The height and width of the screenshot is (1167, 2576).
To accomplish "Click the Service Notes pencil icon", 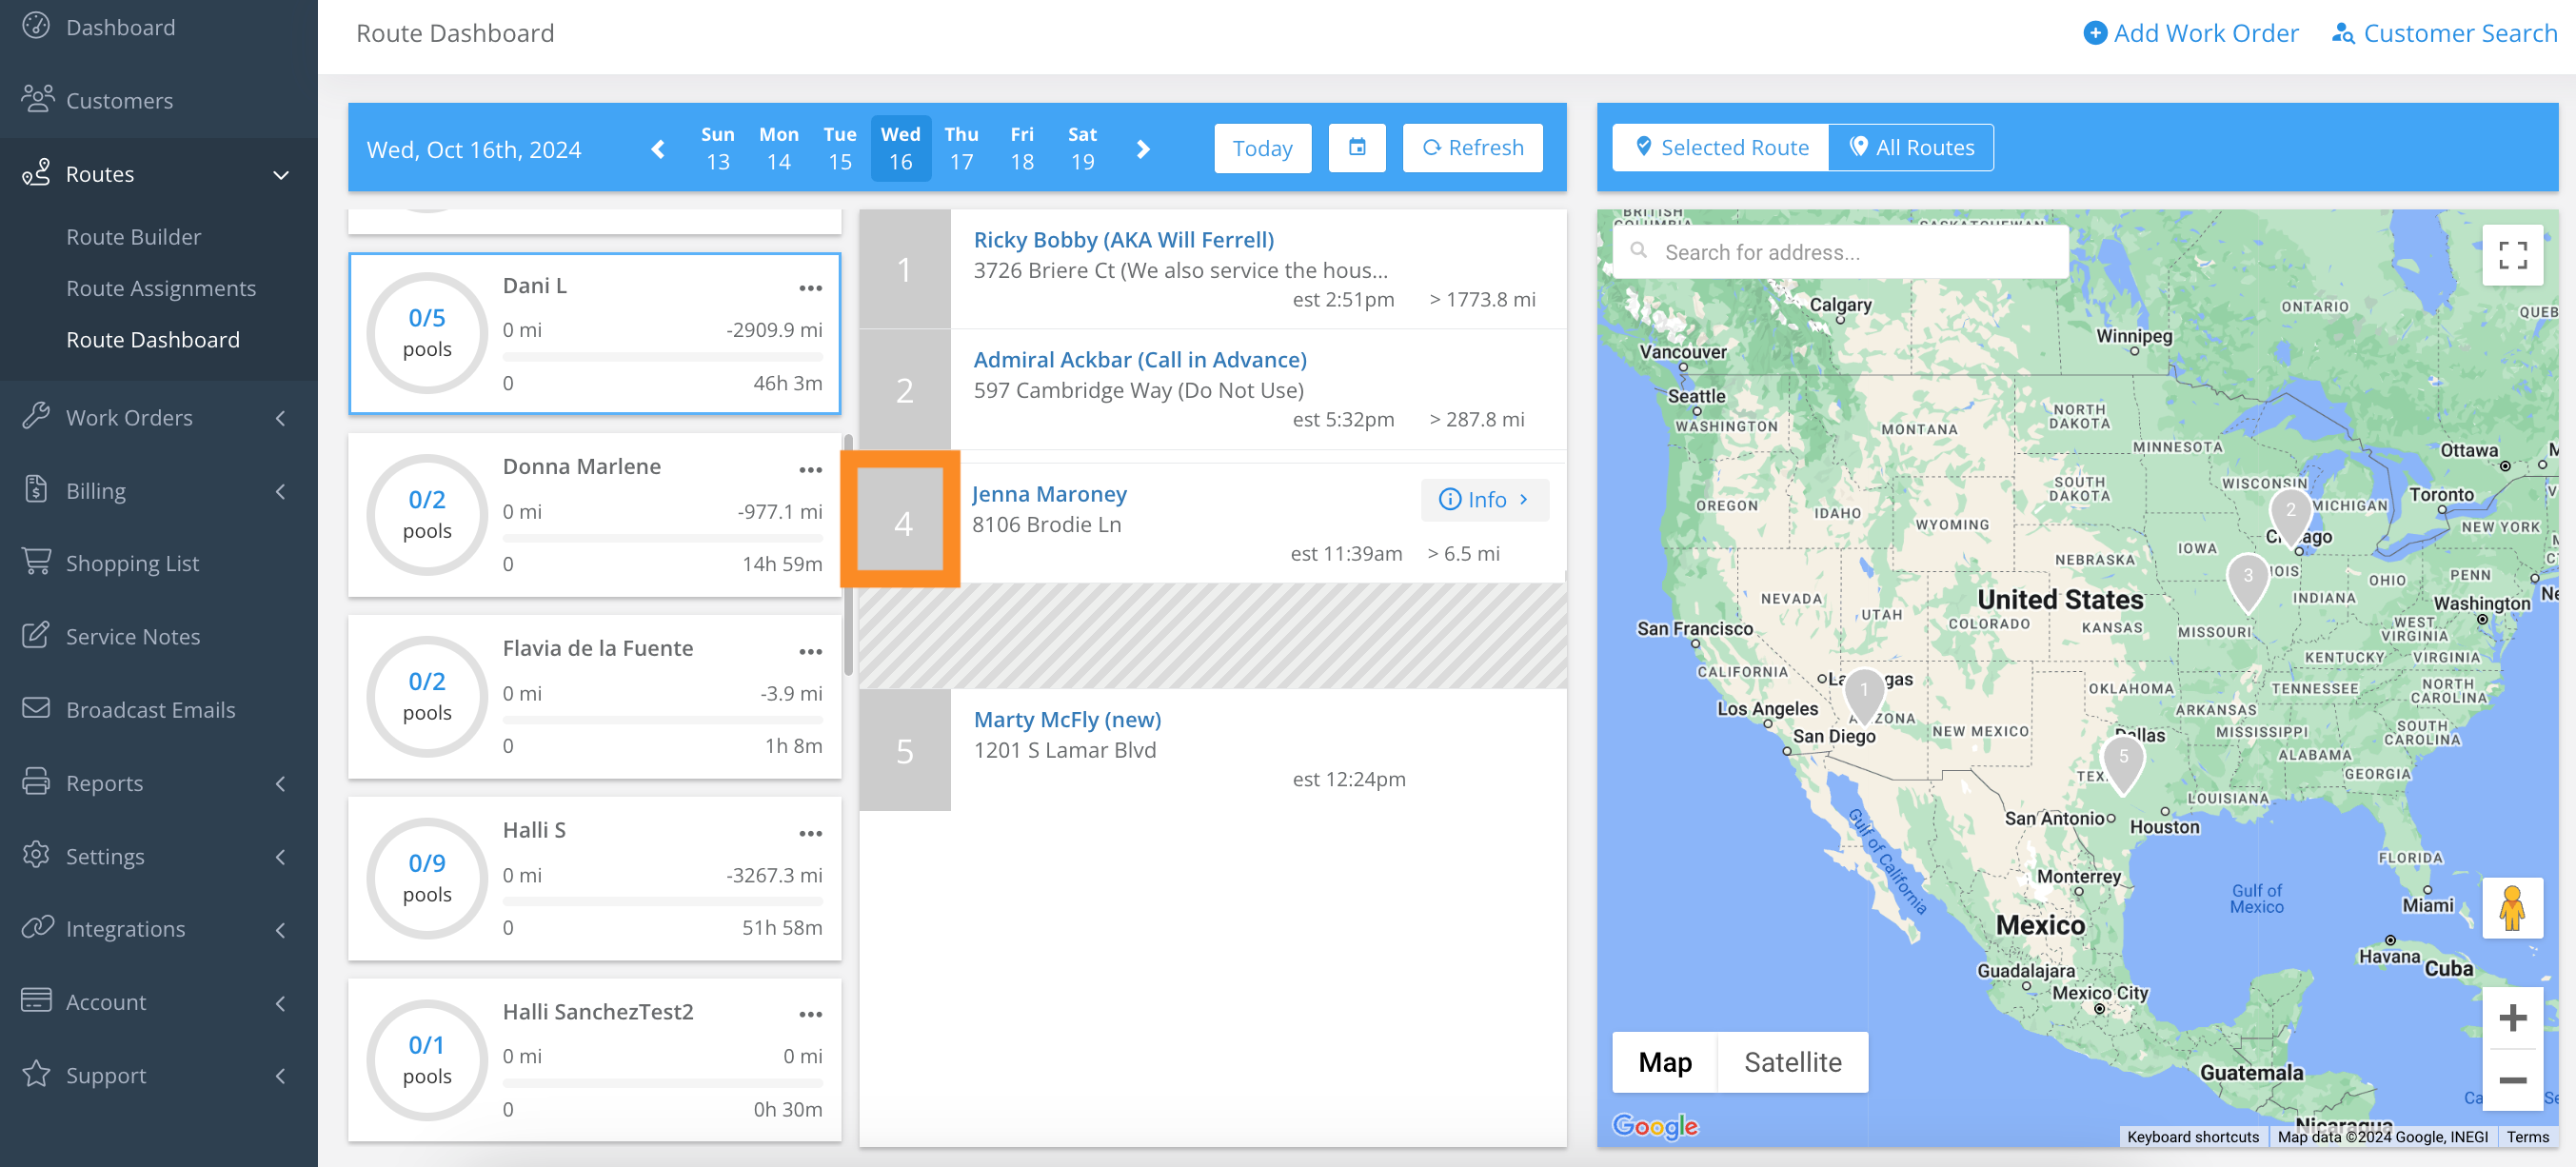I will 36,635.
